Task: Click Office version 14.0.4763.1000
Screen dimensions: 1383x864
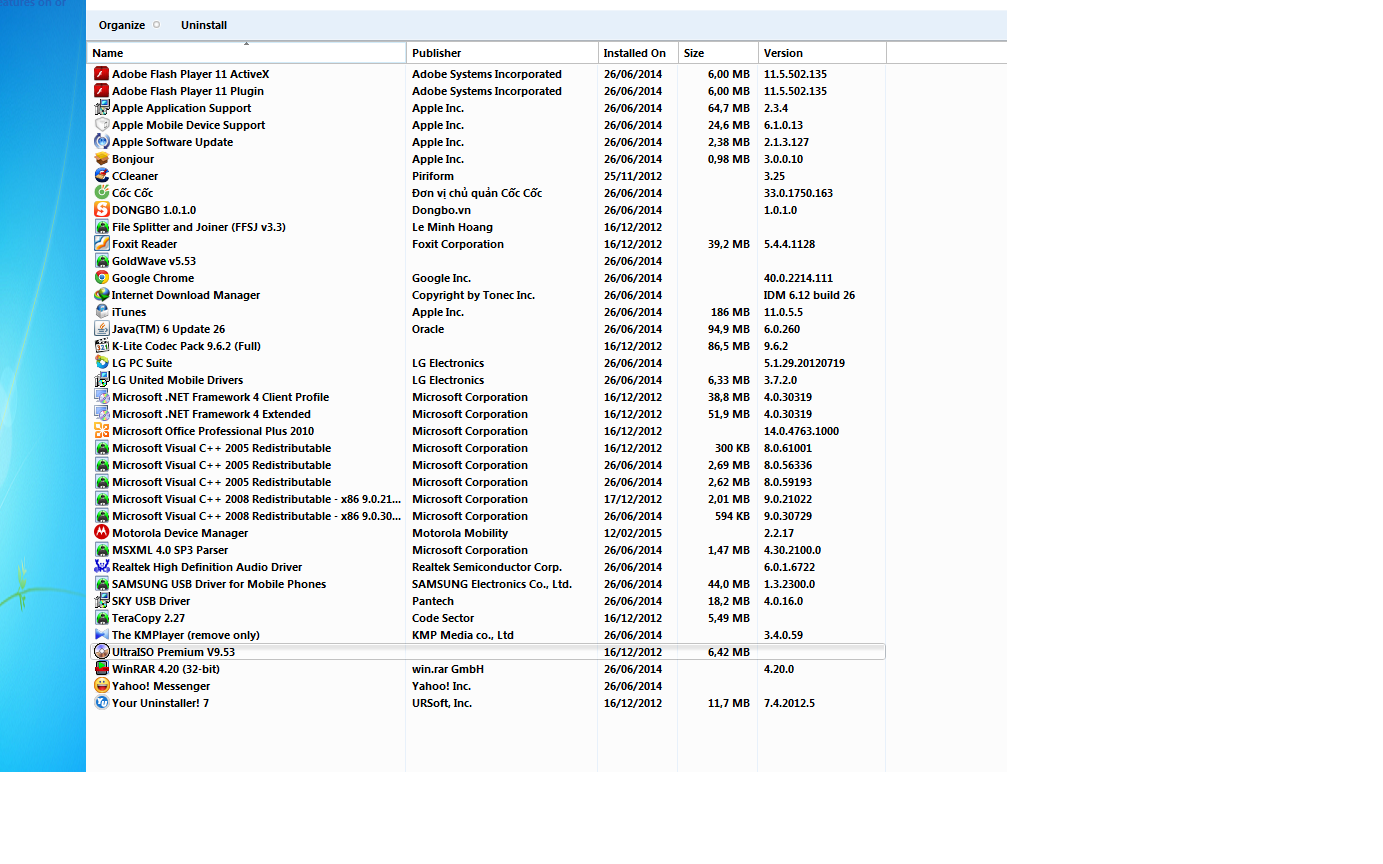Action: pos(801,431)
